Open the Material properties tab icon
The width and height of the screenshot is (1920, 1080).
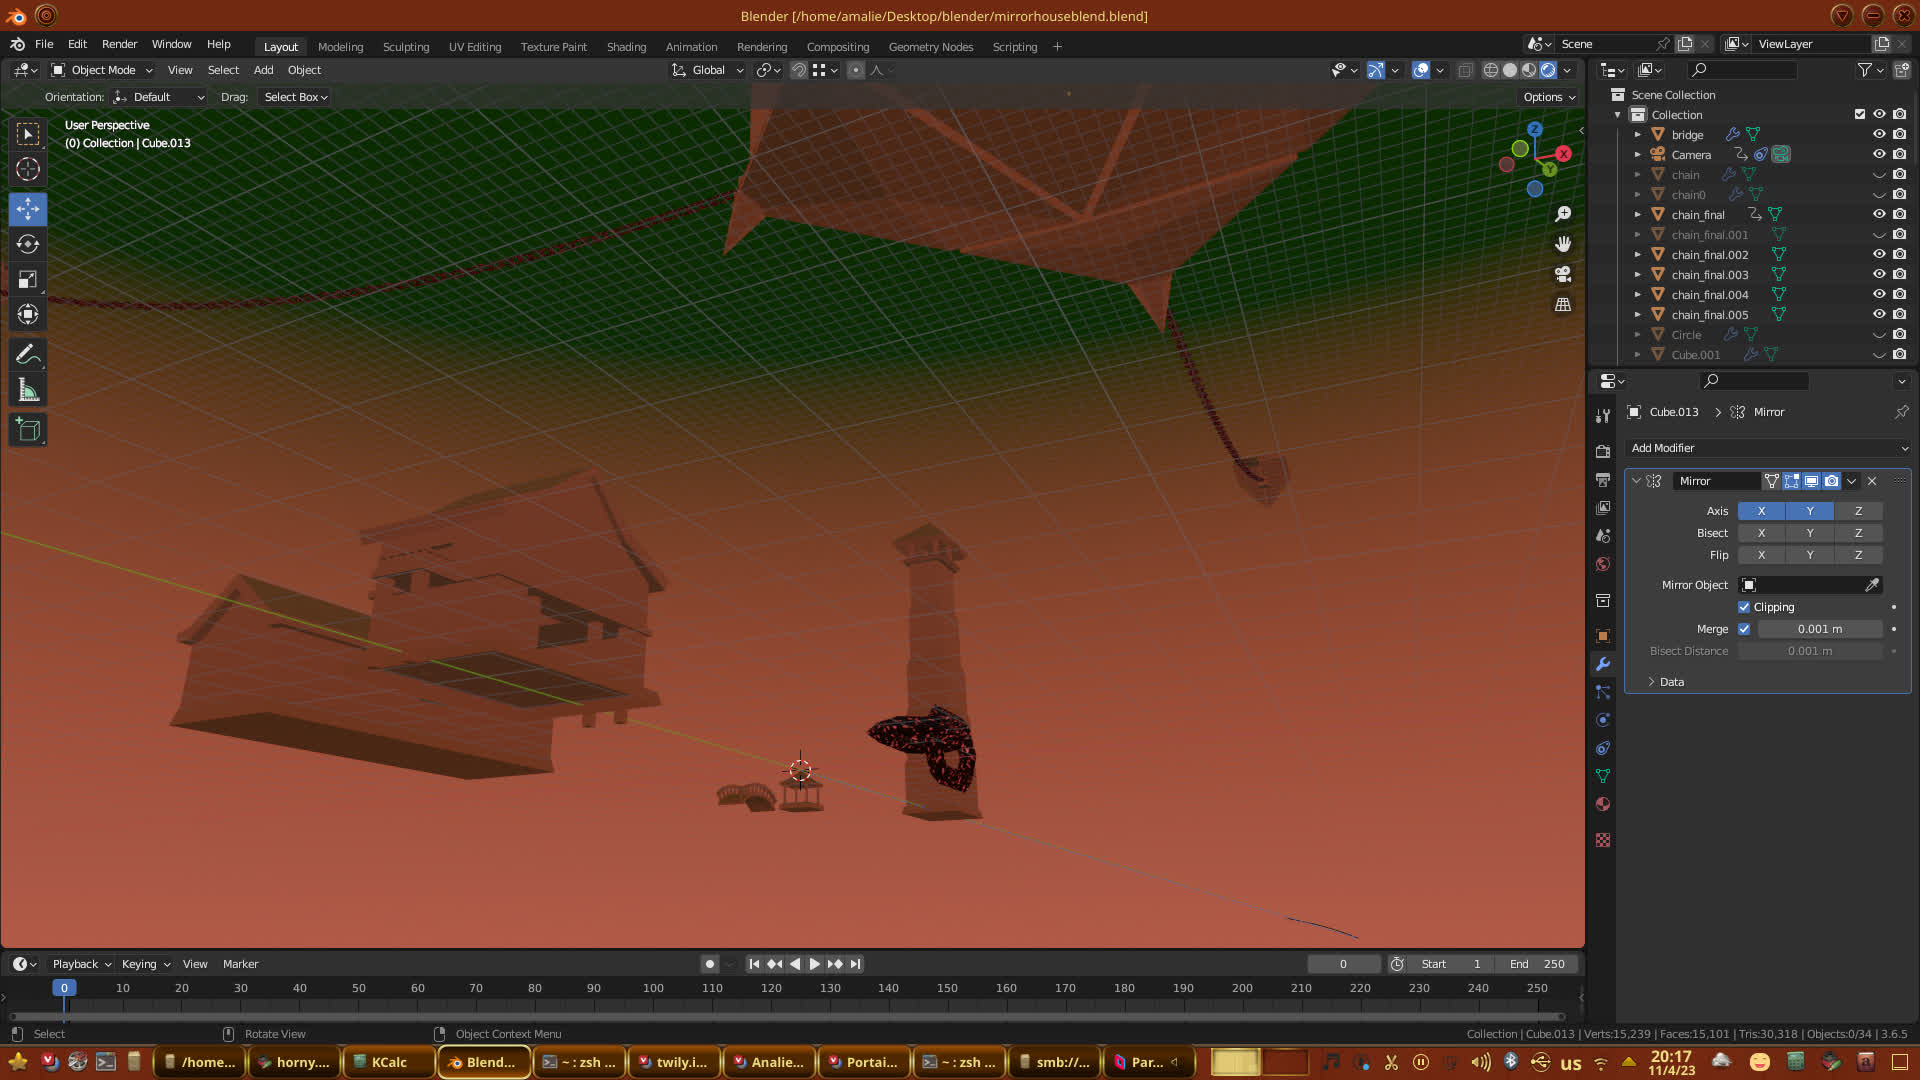1603,804
